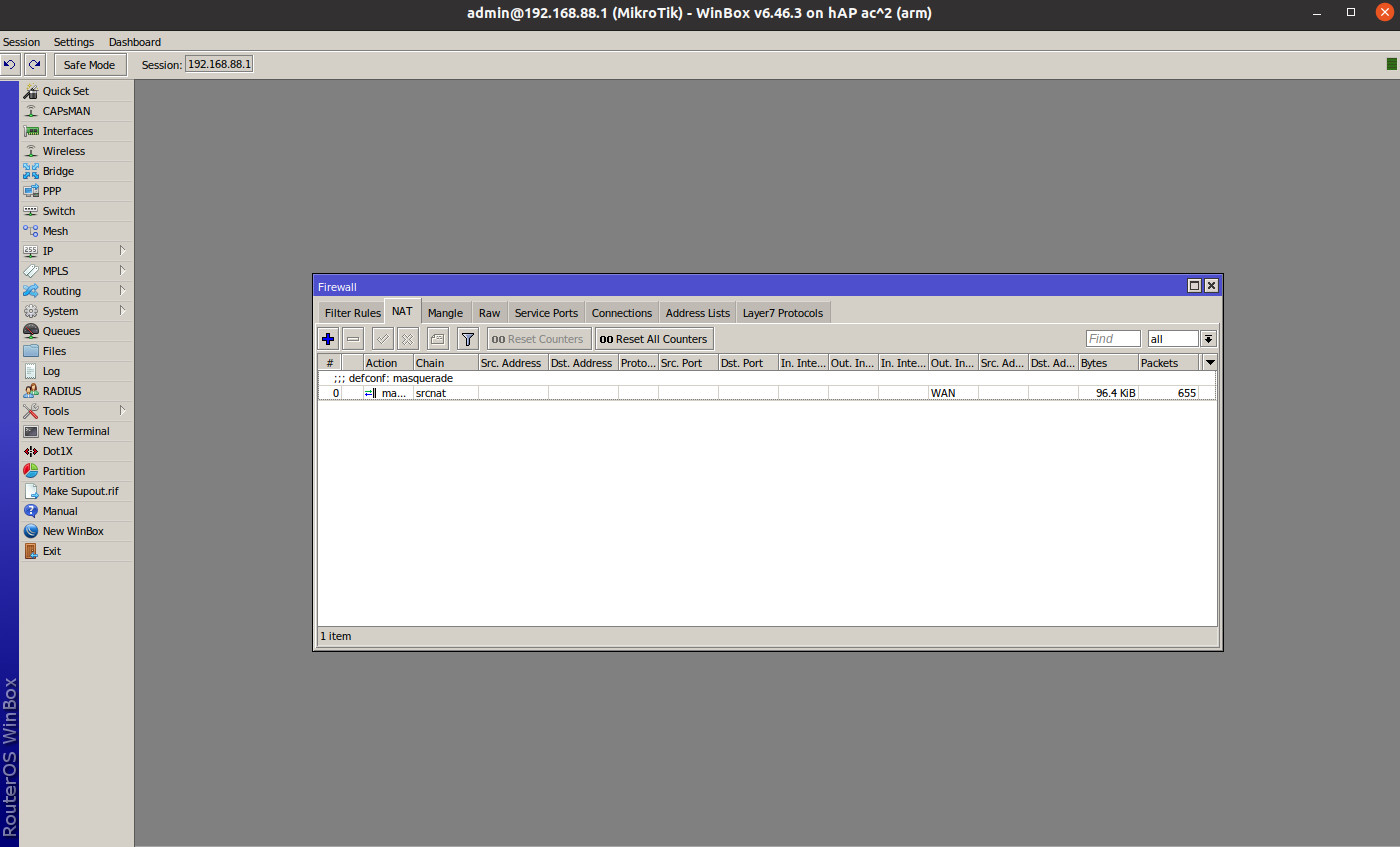This screenshot has width=1400, height=847.
Task: Open the Dashboard menu
Action: pyautogui.click(x=135, y=42)
